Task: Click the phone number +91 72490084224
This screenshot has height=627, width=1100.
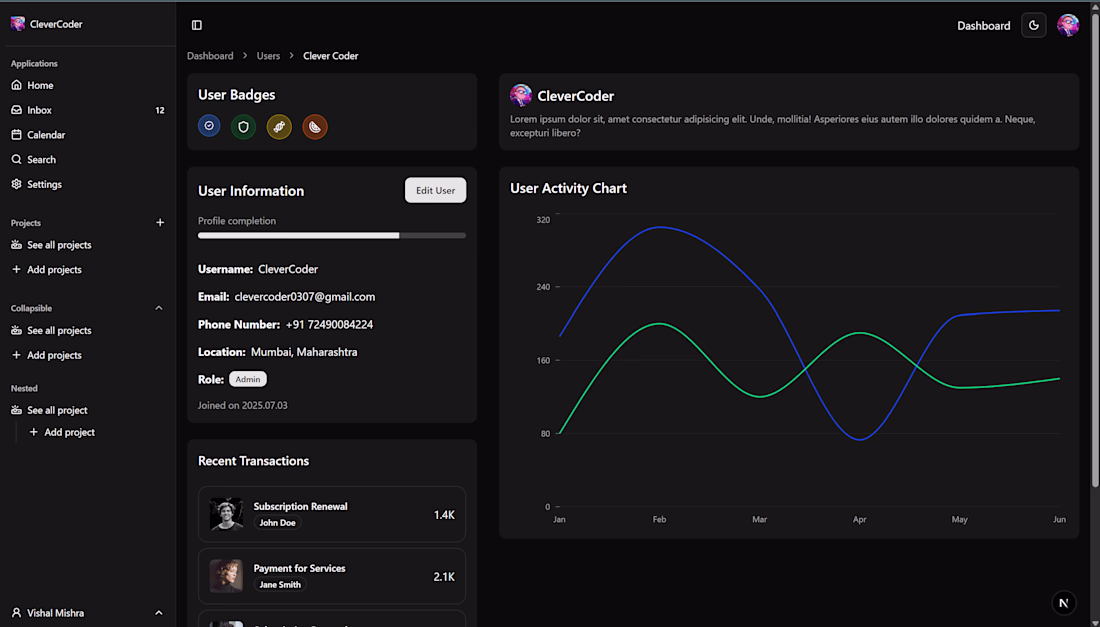Action: 329,324
